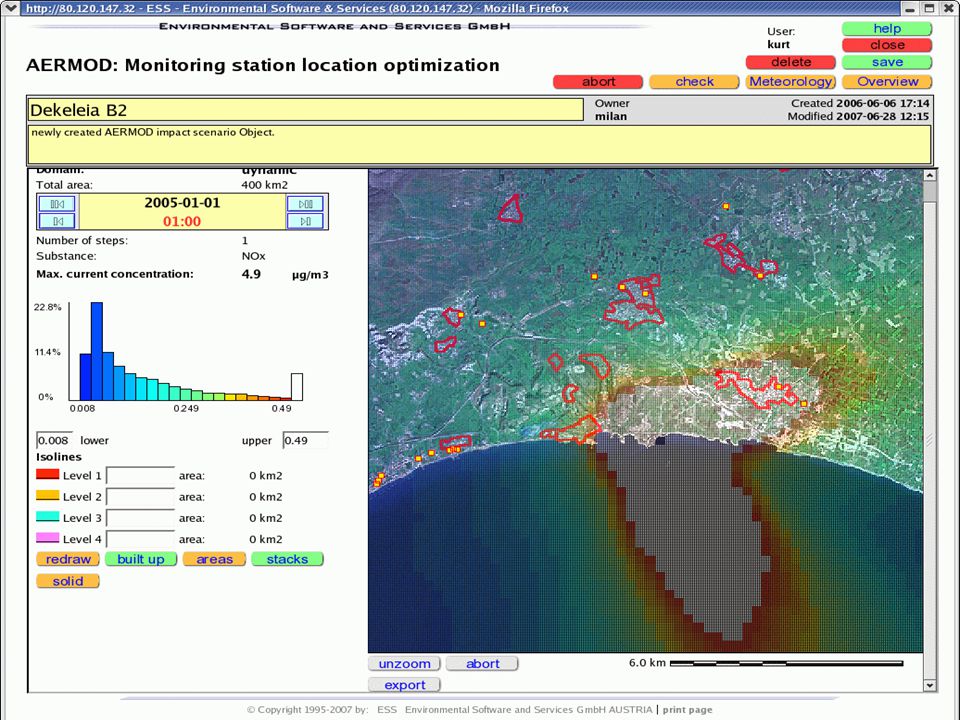Click the green help button
This screenshot has height=720, width=960.
pos(887,28)
